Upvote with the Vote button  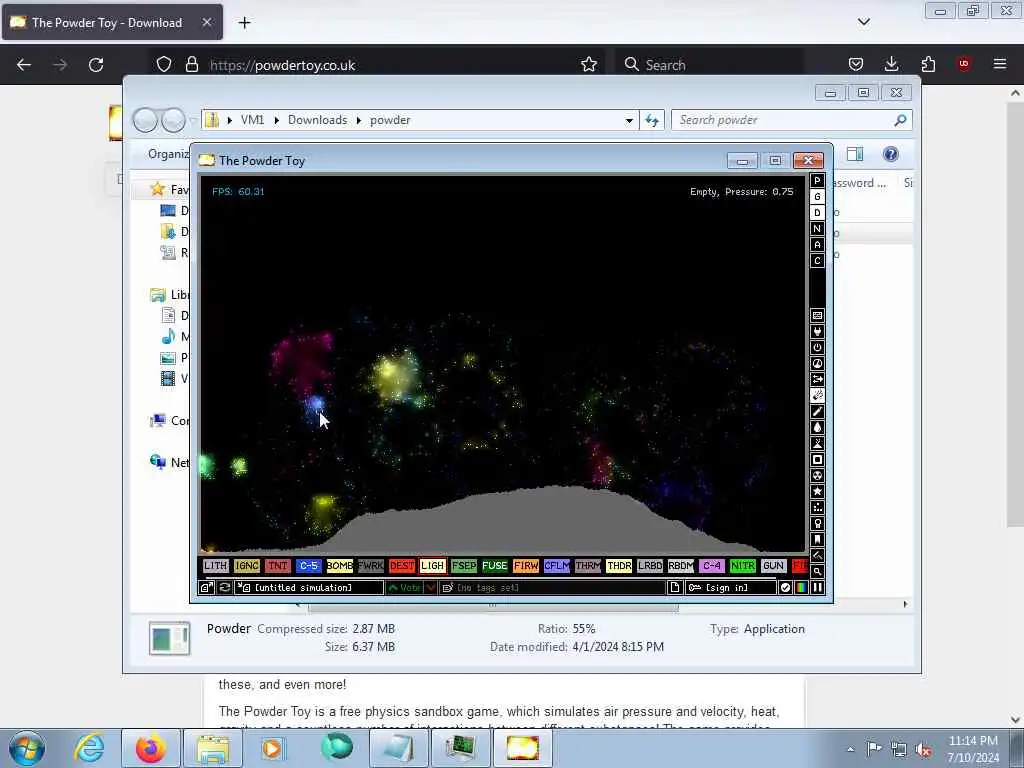[x=404, y=588]
